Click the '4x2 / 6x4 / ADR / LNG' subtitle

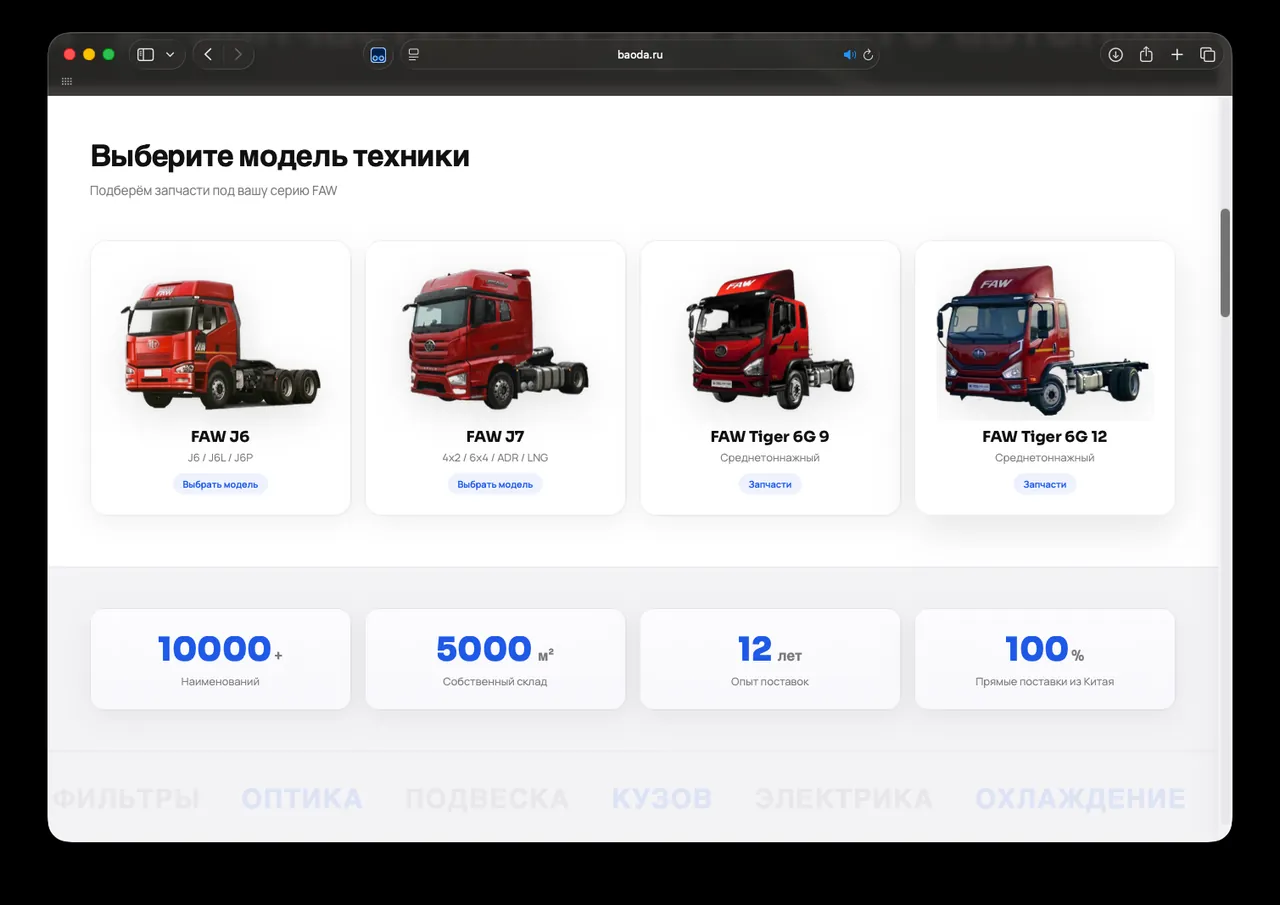point(495,458)
